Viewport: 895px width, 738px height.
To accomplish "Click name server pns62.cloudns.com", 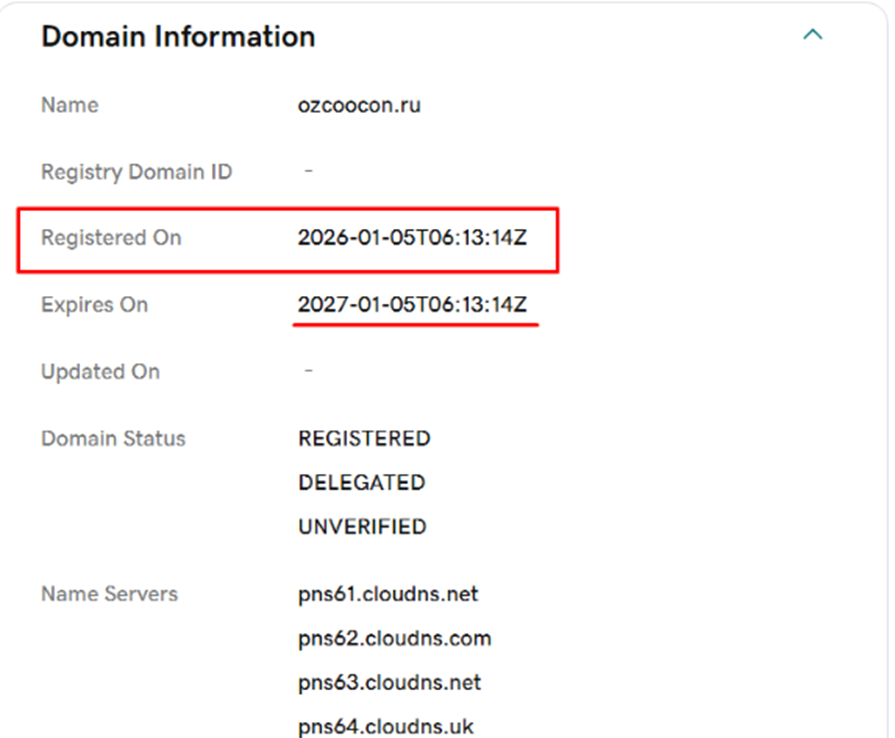I will point(394,638).
